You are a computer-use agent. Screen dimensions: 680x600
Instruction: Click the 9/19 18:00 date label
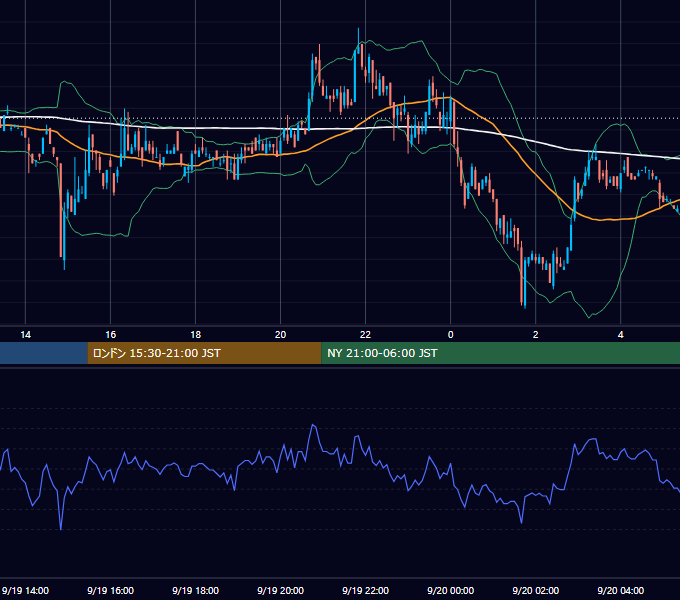196,590
